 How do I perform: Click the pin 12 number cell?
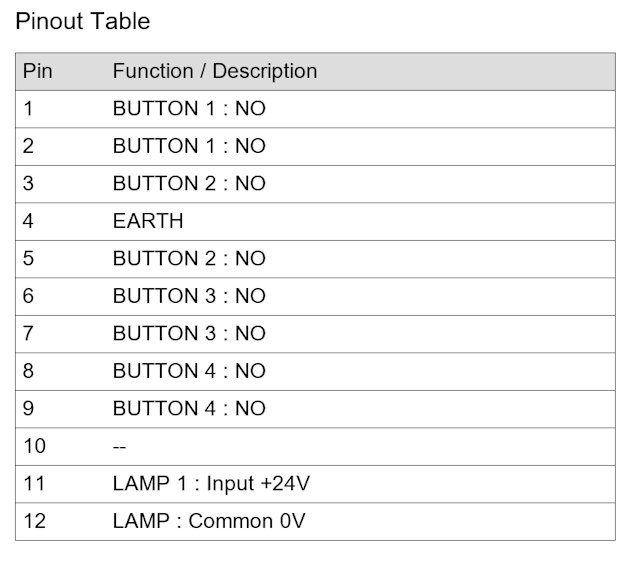35,521
